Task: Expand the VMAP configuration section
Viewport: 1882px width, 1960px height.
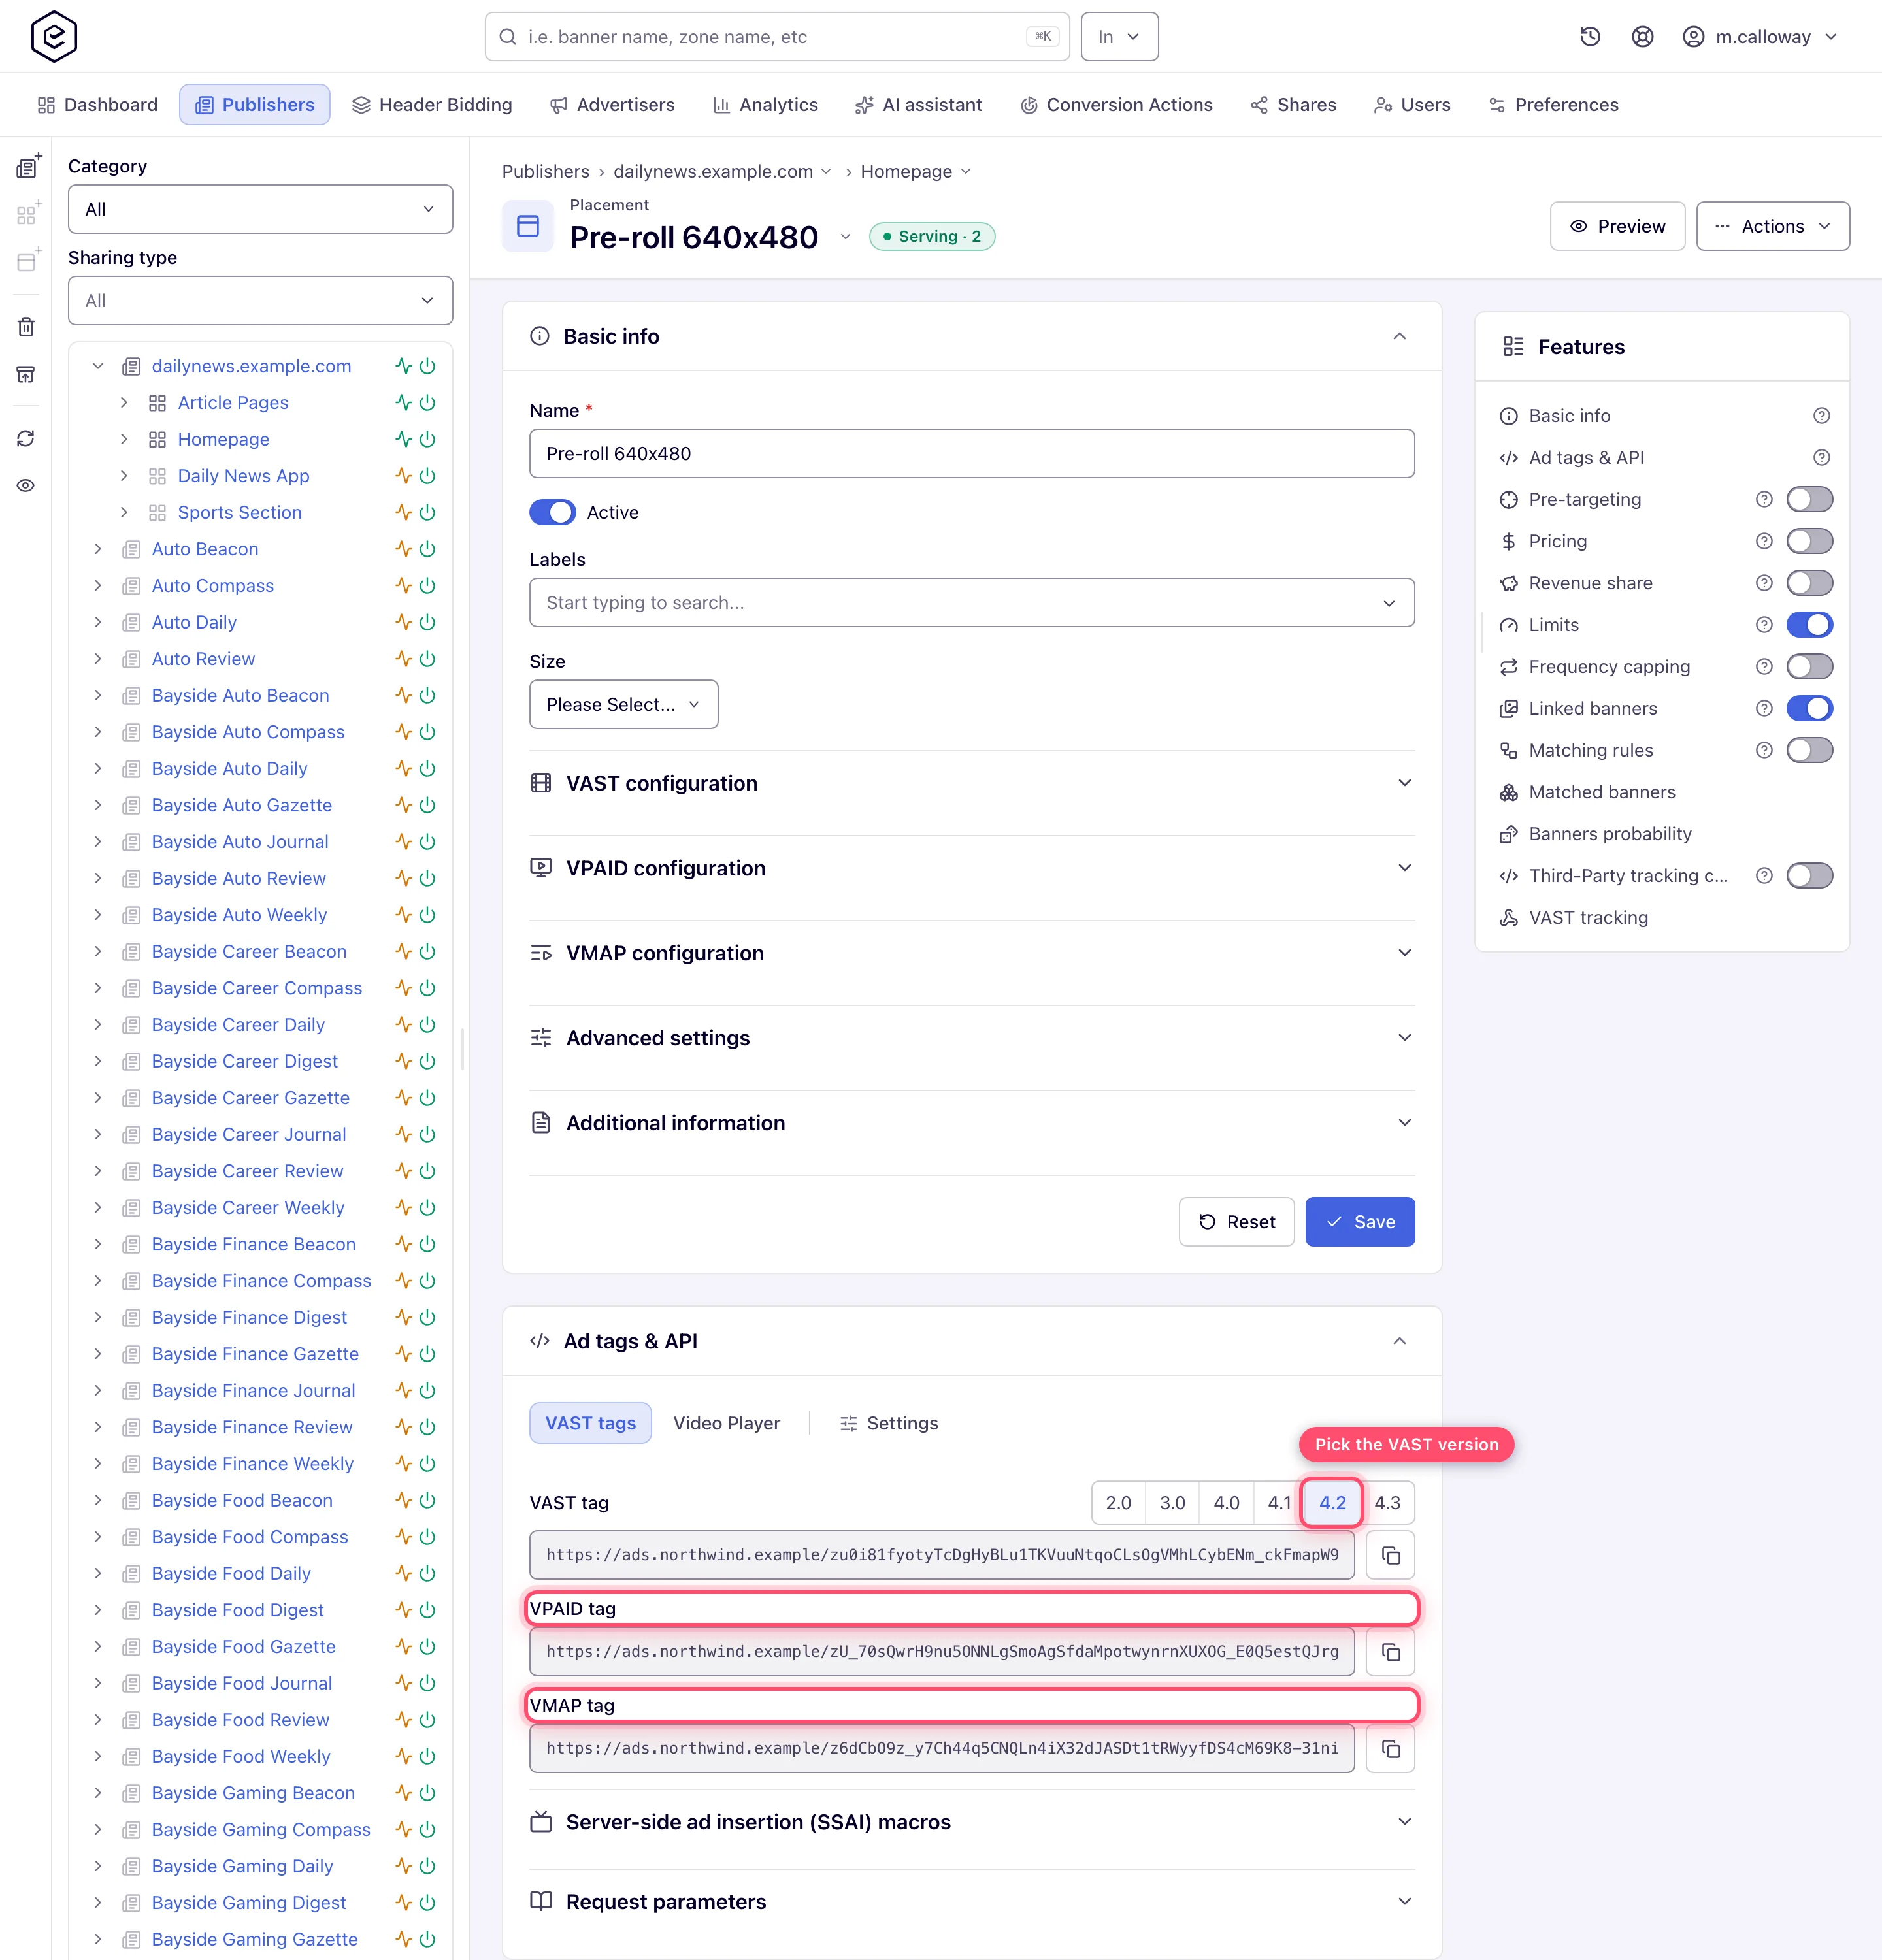Action: click(x=972, y=953)
